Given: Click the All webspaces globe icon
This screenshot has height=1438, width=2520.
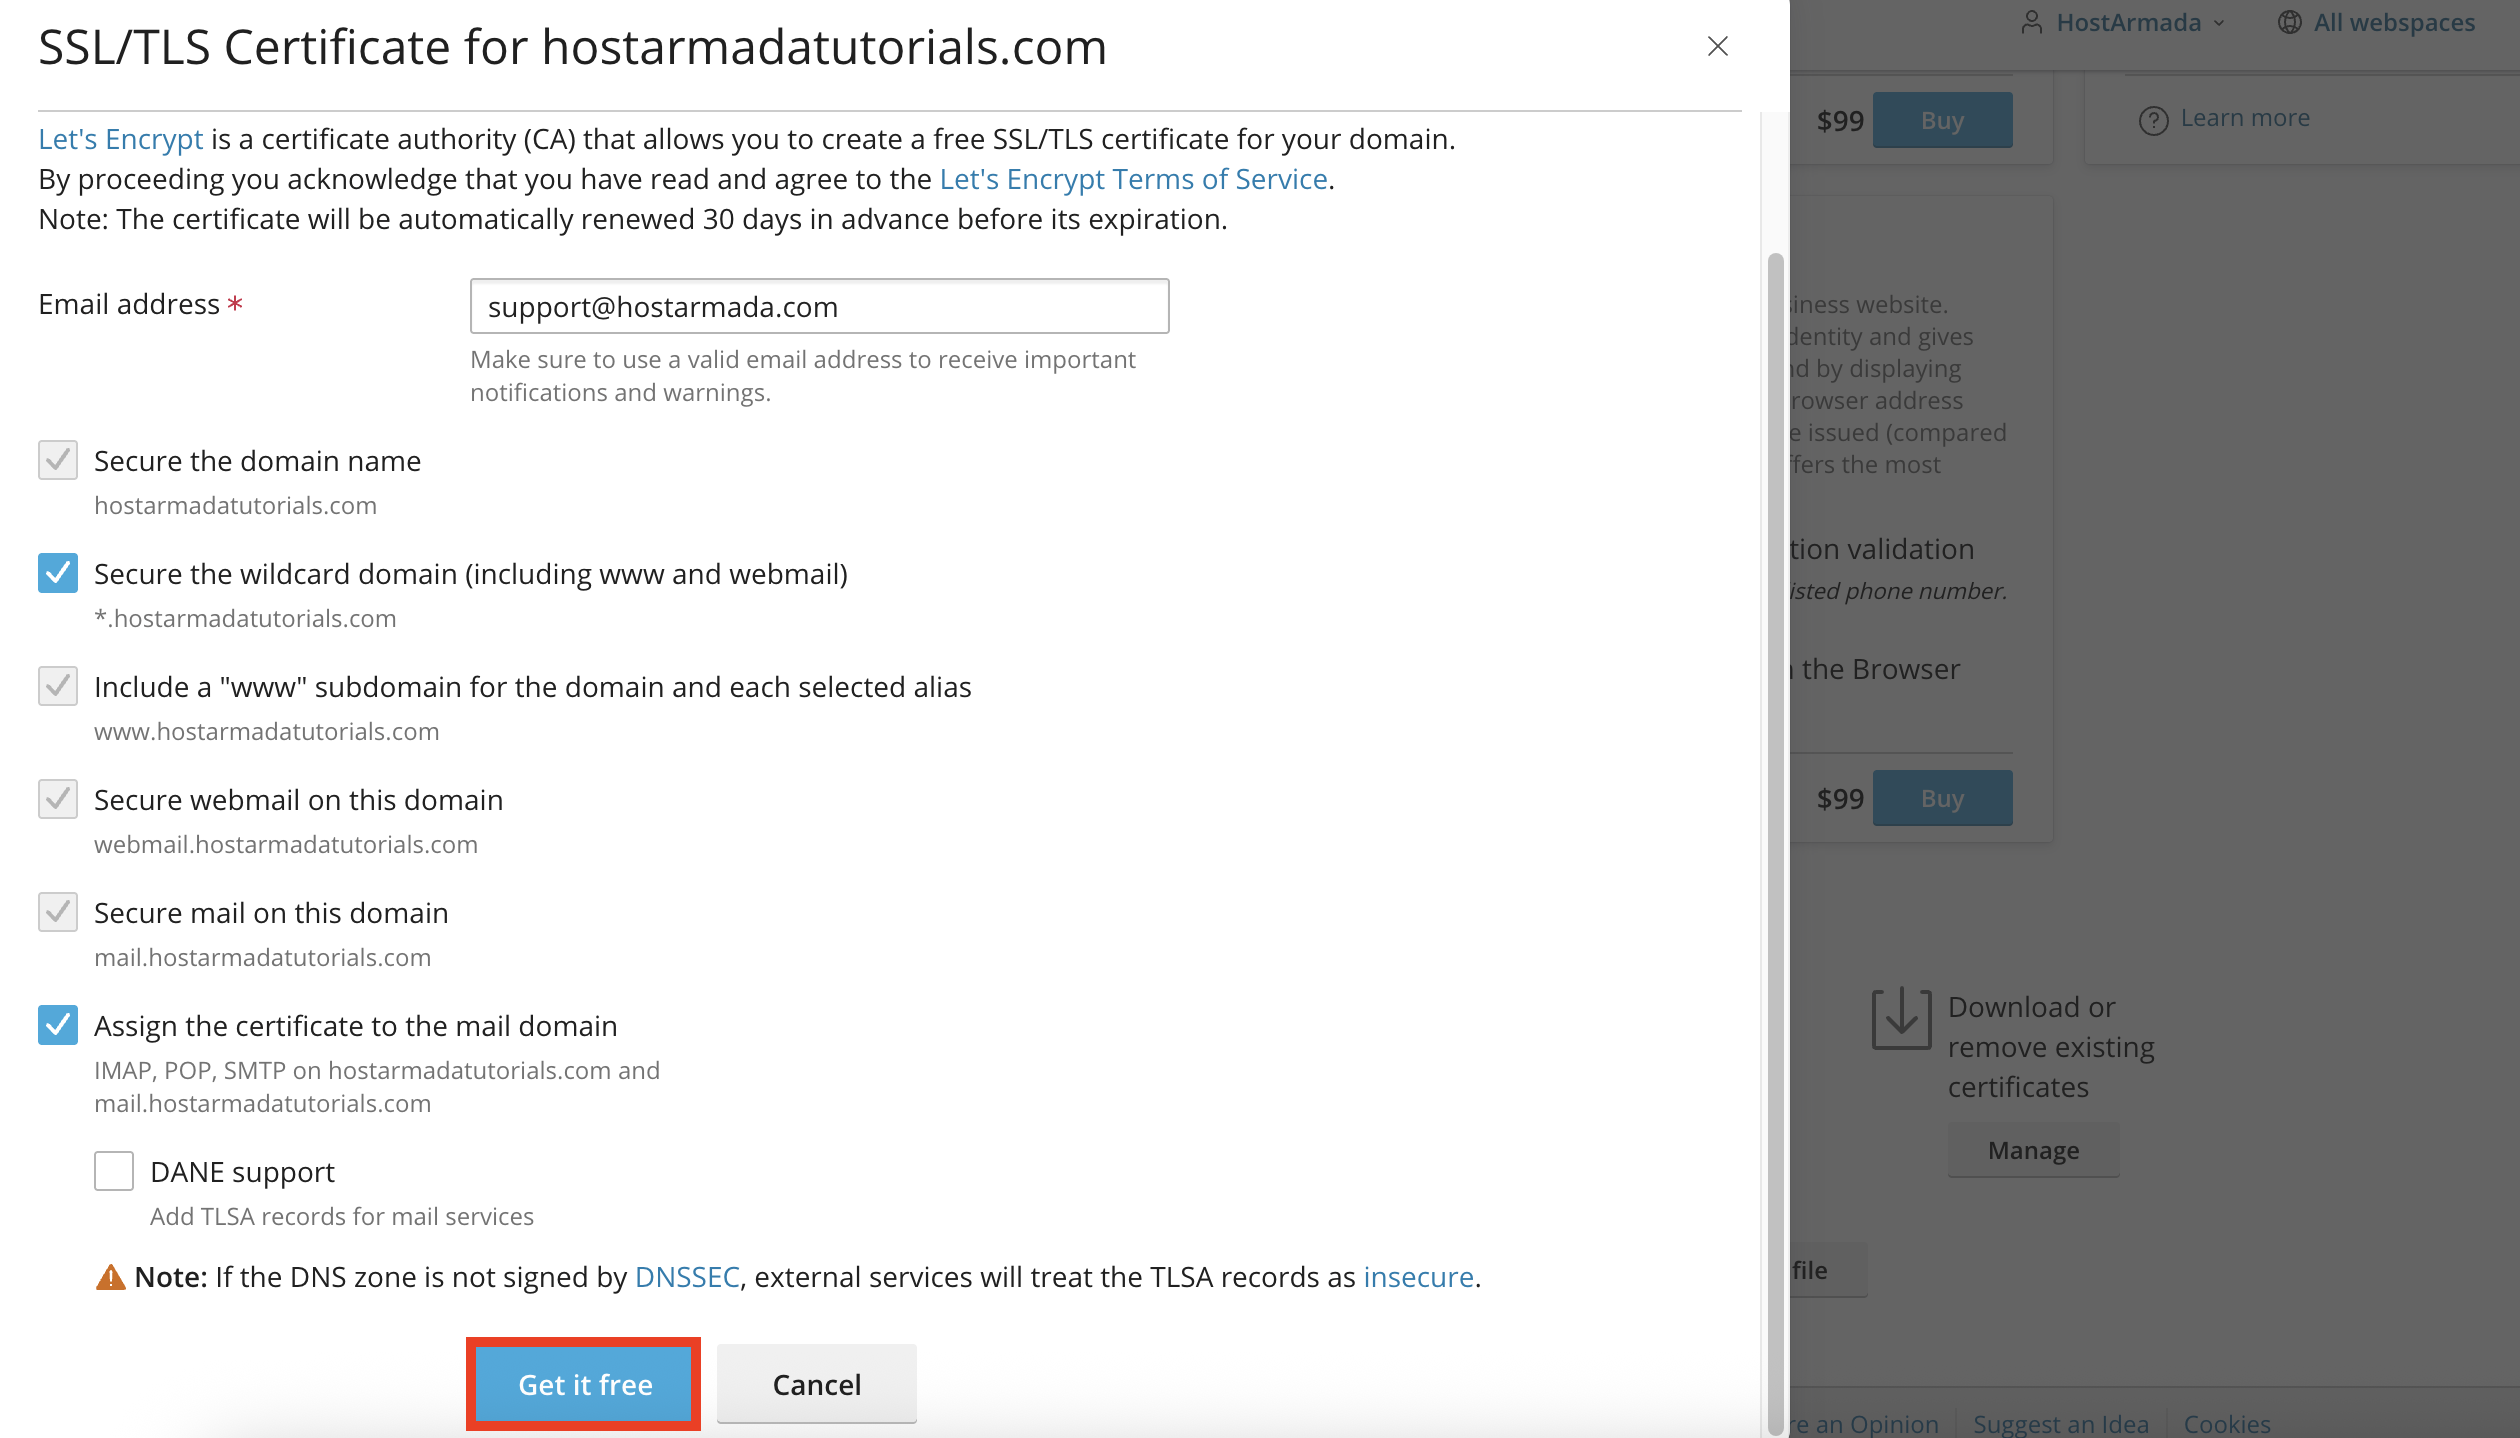Looking at the screenshot, I should [x=2289, y=22].
